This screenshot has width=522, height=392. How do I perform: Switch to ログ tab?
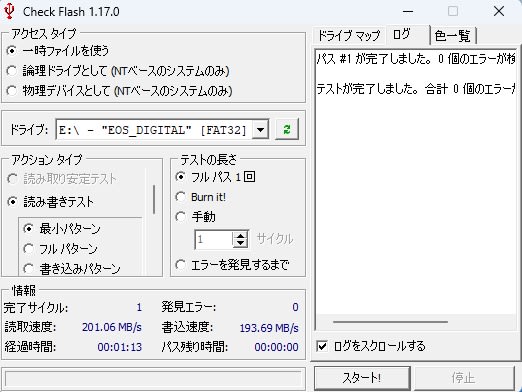[x=407, y=34]
